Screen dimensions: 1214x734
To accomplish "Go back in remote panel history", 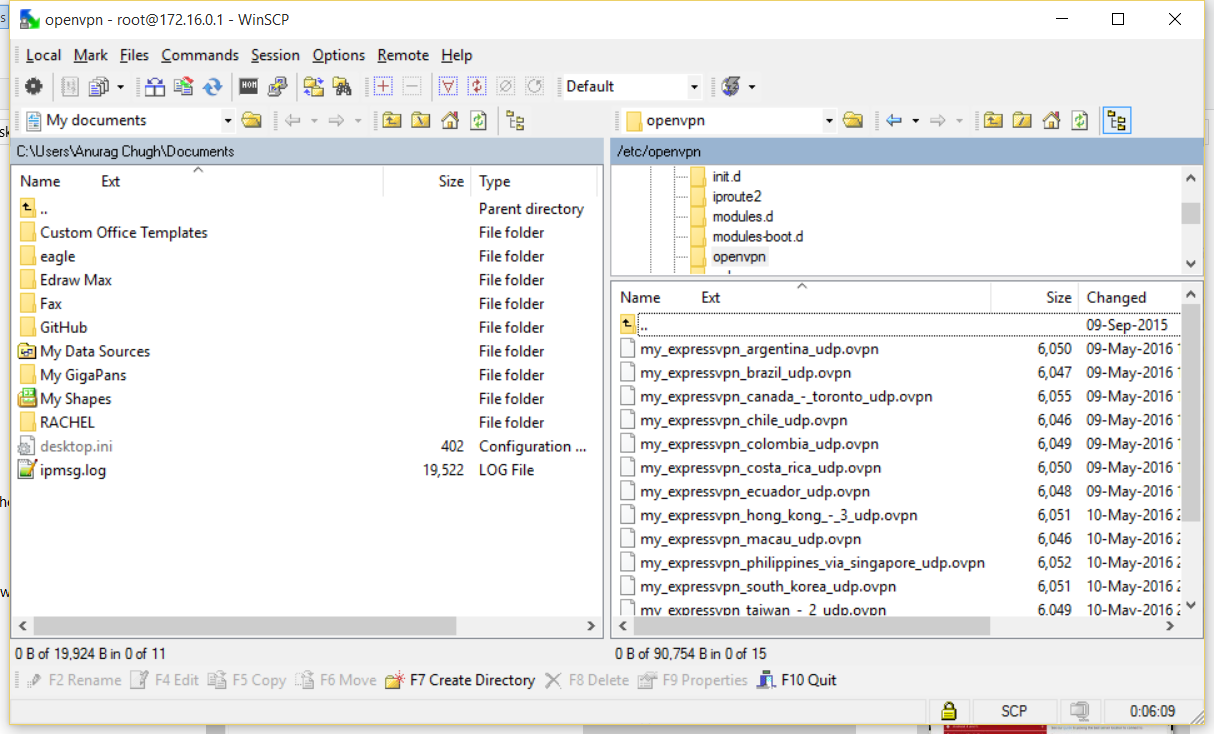I will click(x=894, y=121).
